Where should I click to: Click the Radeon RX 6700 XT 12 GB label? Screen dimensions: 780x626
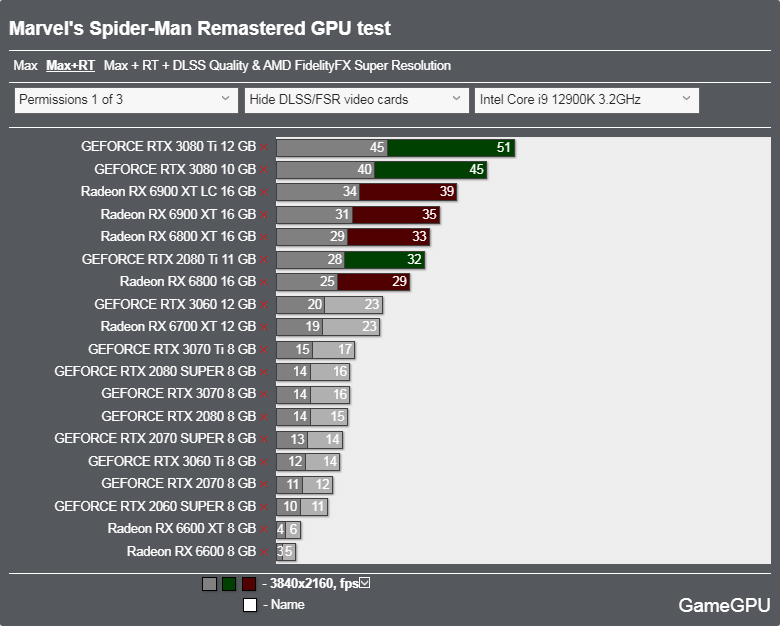[178, 326]
